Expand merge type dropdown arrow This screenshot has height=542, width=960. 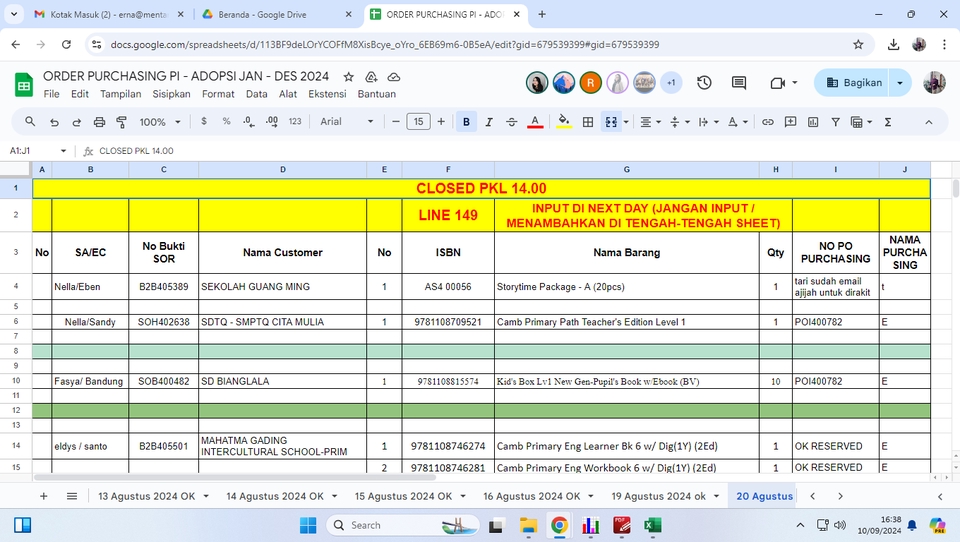coord(626,122)
